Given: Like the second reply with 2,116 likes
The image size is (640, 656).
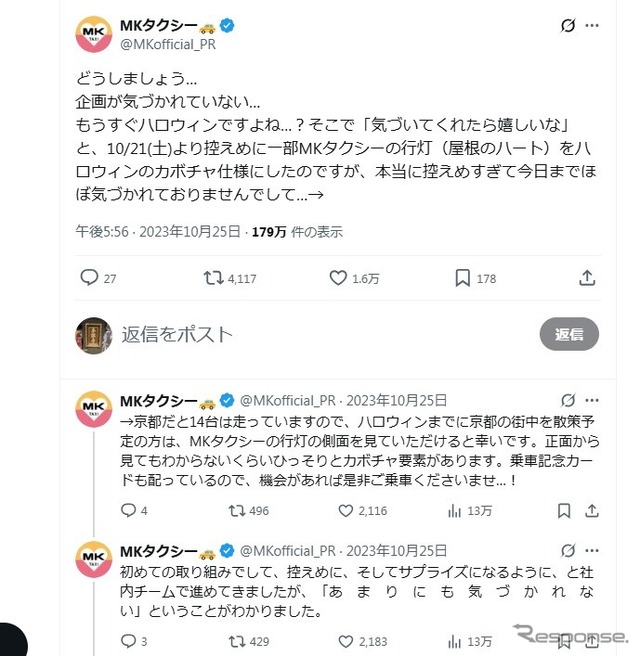Looking at the screenshot, I should click(x=347, y=511).
